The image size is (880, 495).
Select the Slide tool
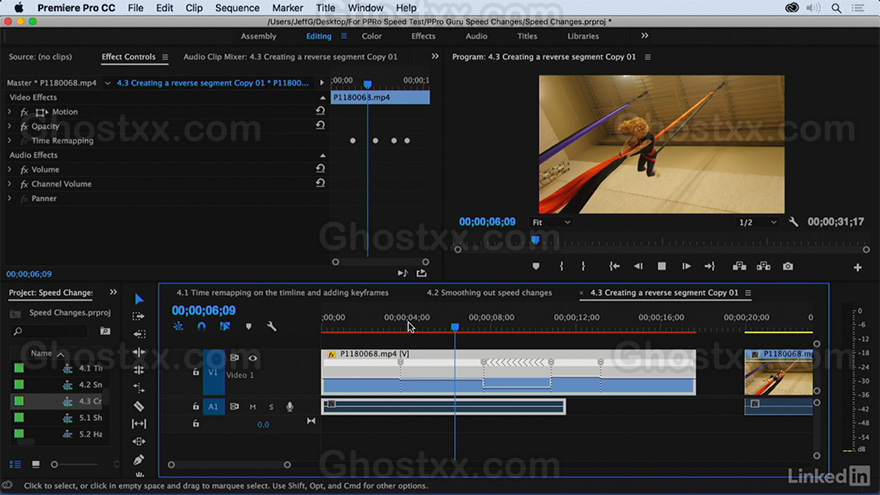(139, 442)
